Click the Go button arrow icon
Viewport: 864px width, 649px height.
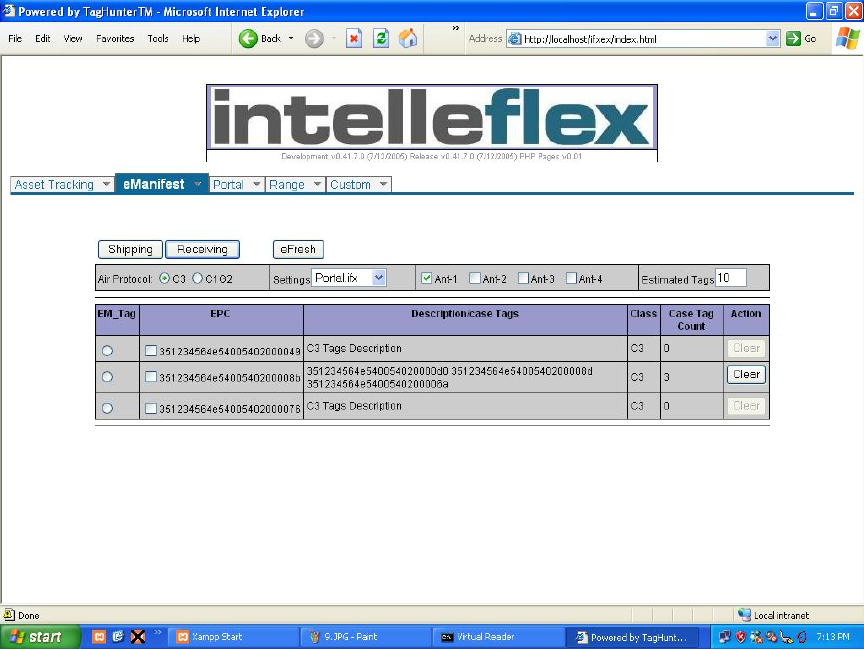tap(793, 39)
